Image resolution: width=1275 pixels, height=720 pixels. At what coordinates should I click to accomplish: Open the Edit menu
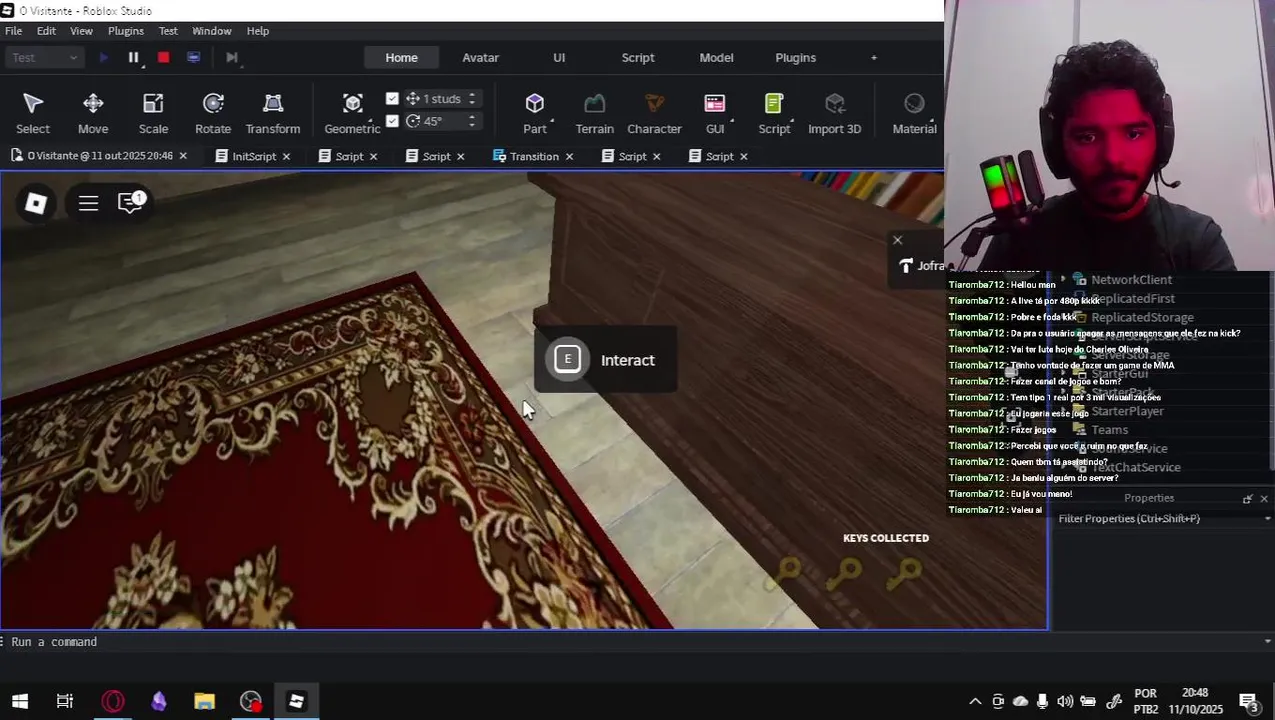pos(46,31)
